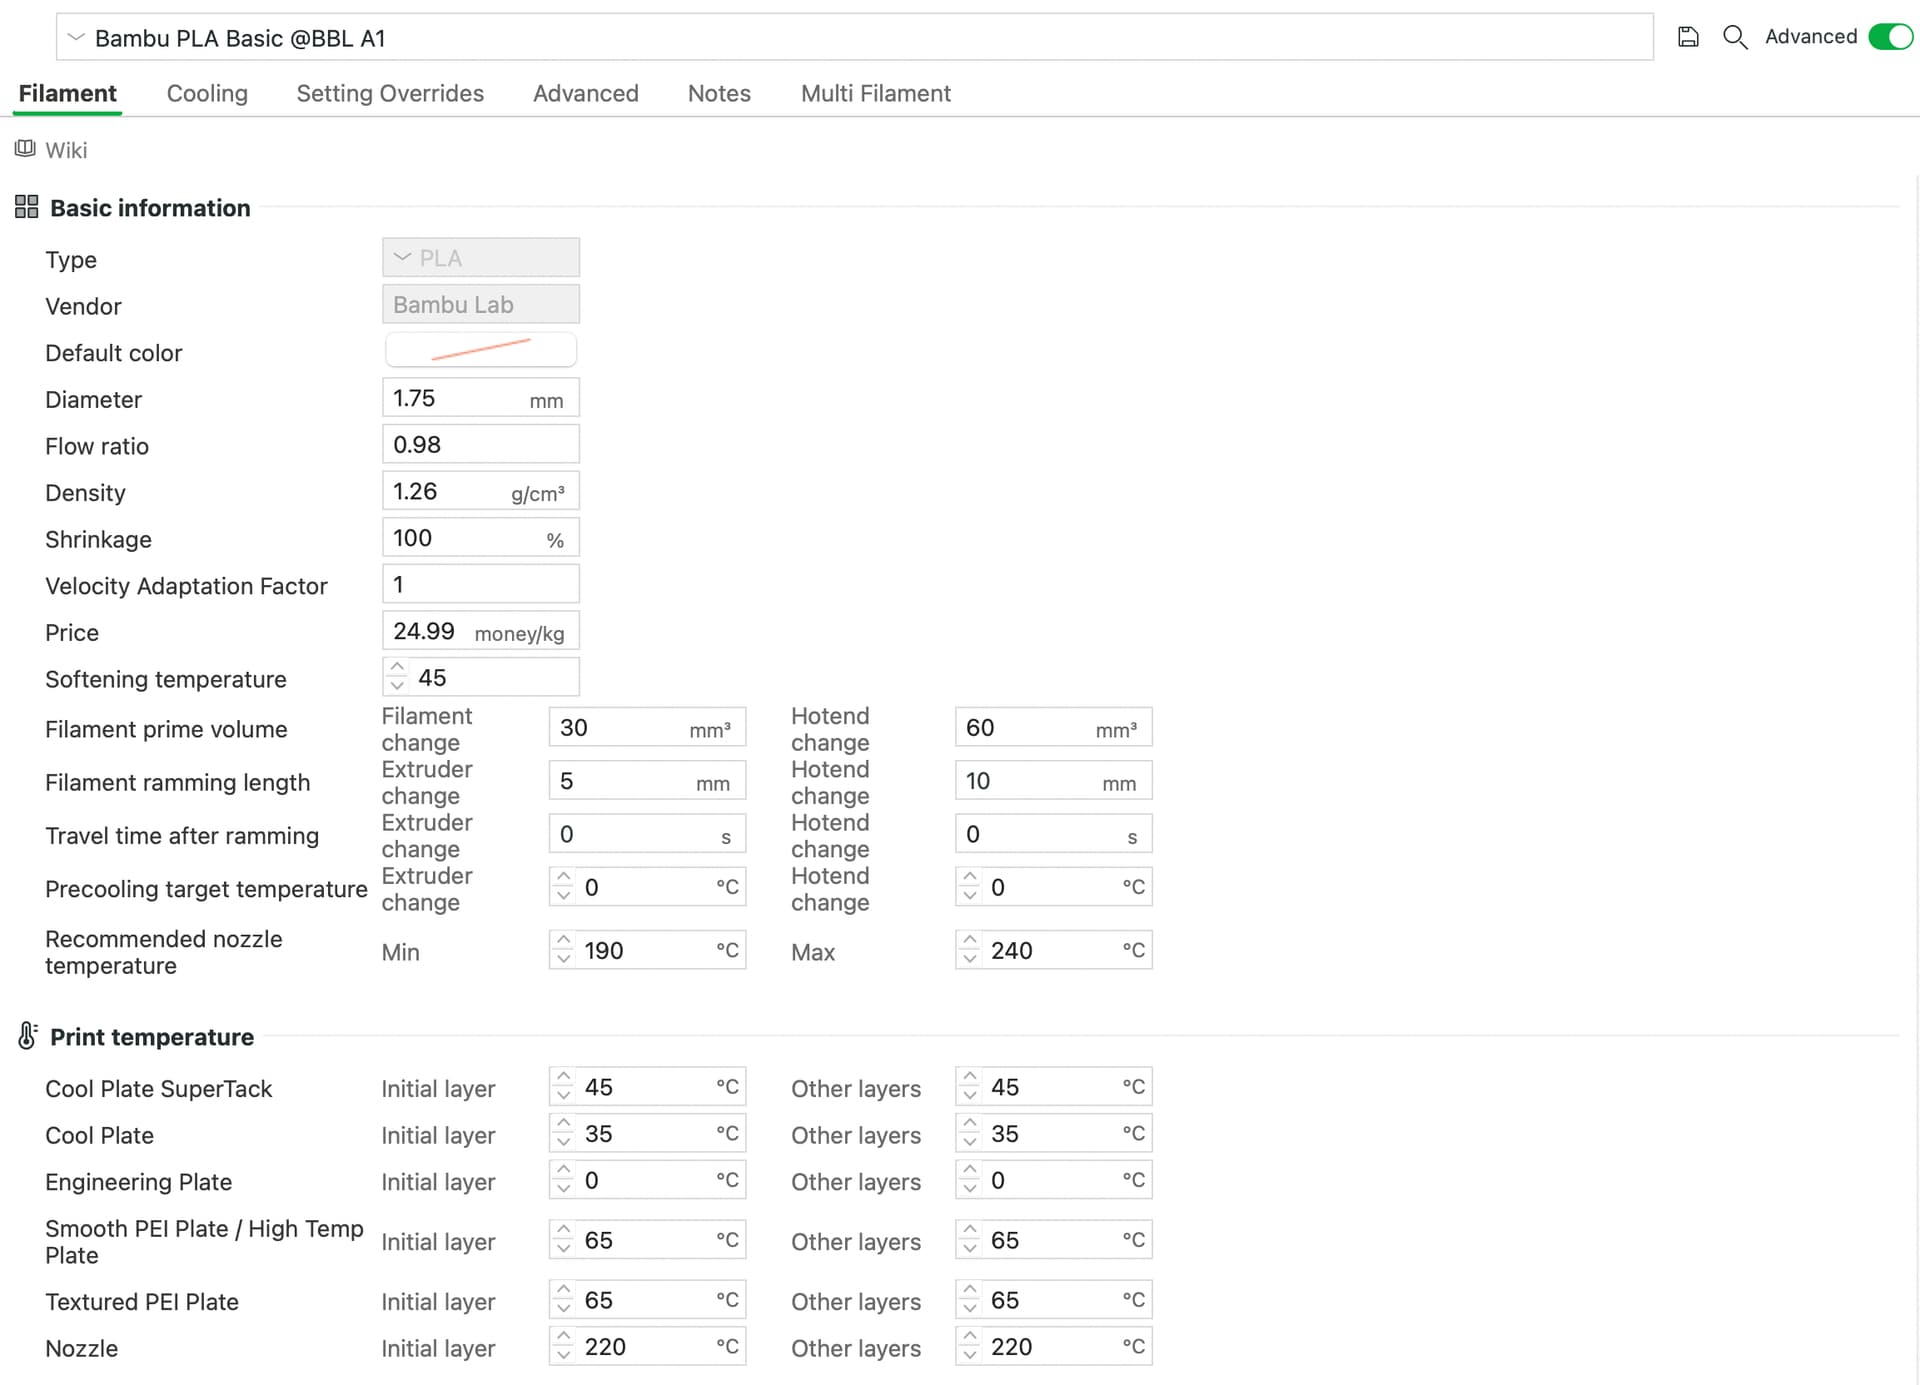Increase Cool Plate SuperTack initial layer temperature
Image resolution: width=1920 pixels, height=1385 pixels.
click(x=564, y=1077)
